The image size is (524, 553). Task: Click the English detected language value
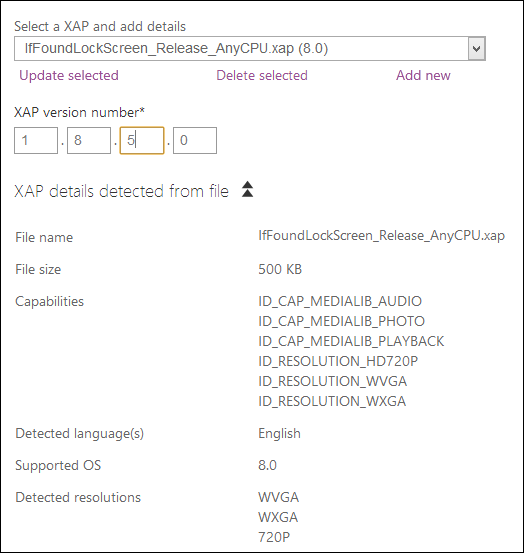(279, 433)
